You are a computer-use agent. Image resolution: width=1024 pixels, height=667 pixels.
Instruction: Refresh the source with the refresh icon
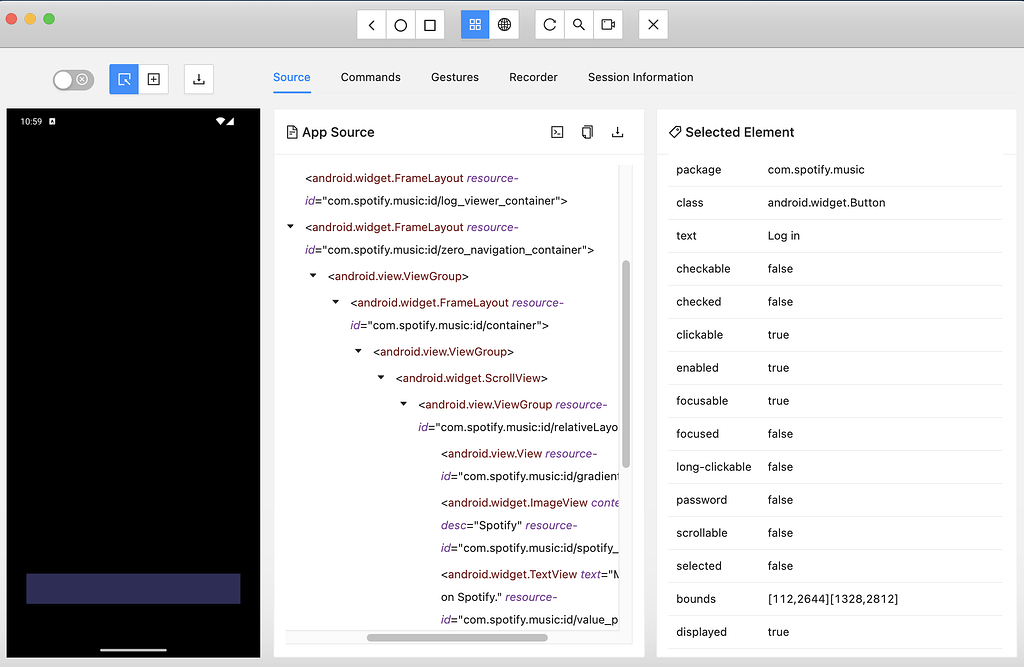[x=548, y=24]
